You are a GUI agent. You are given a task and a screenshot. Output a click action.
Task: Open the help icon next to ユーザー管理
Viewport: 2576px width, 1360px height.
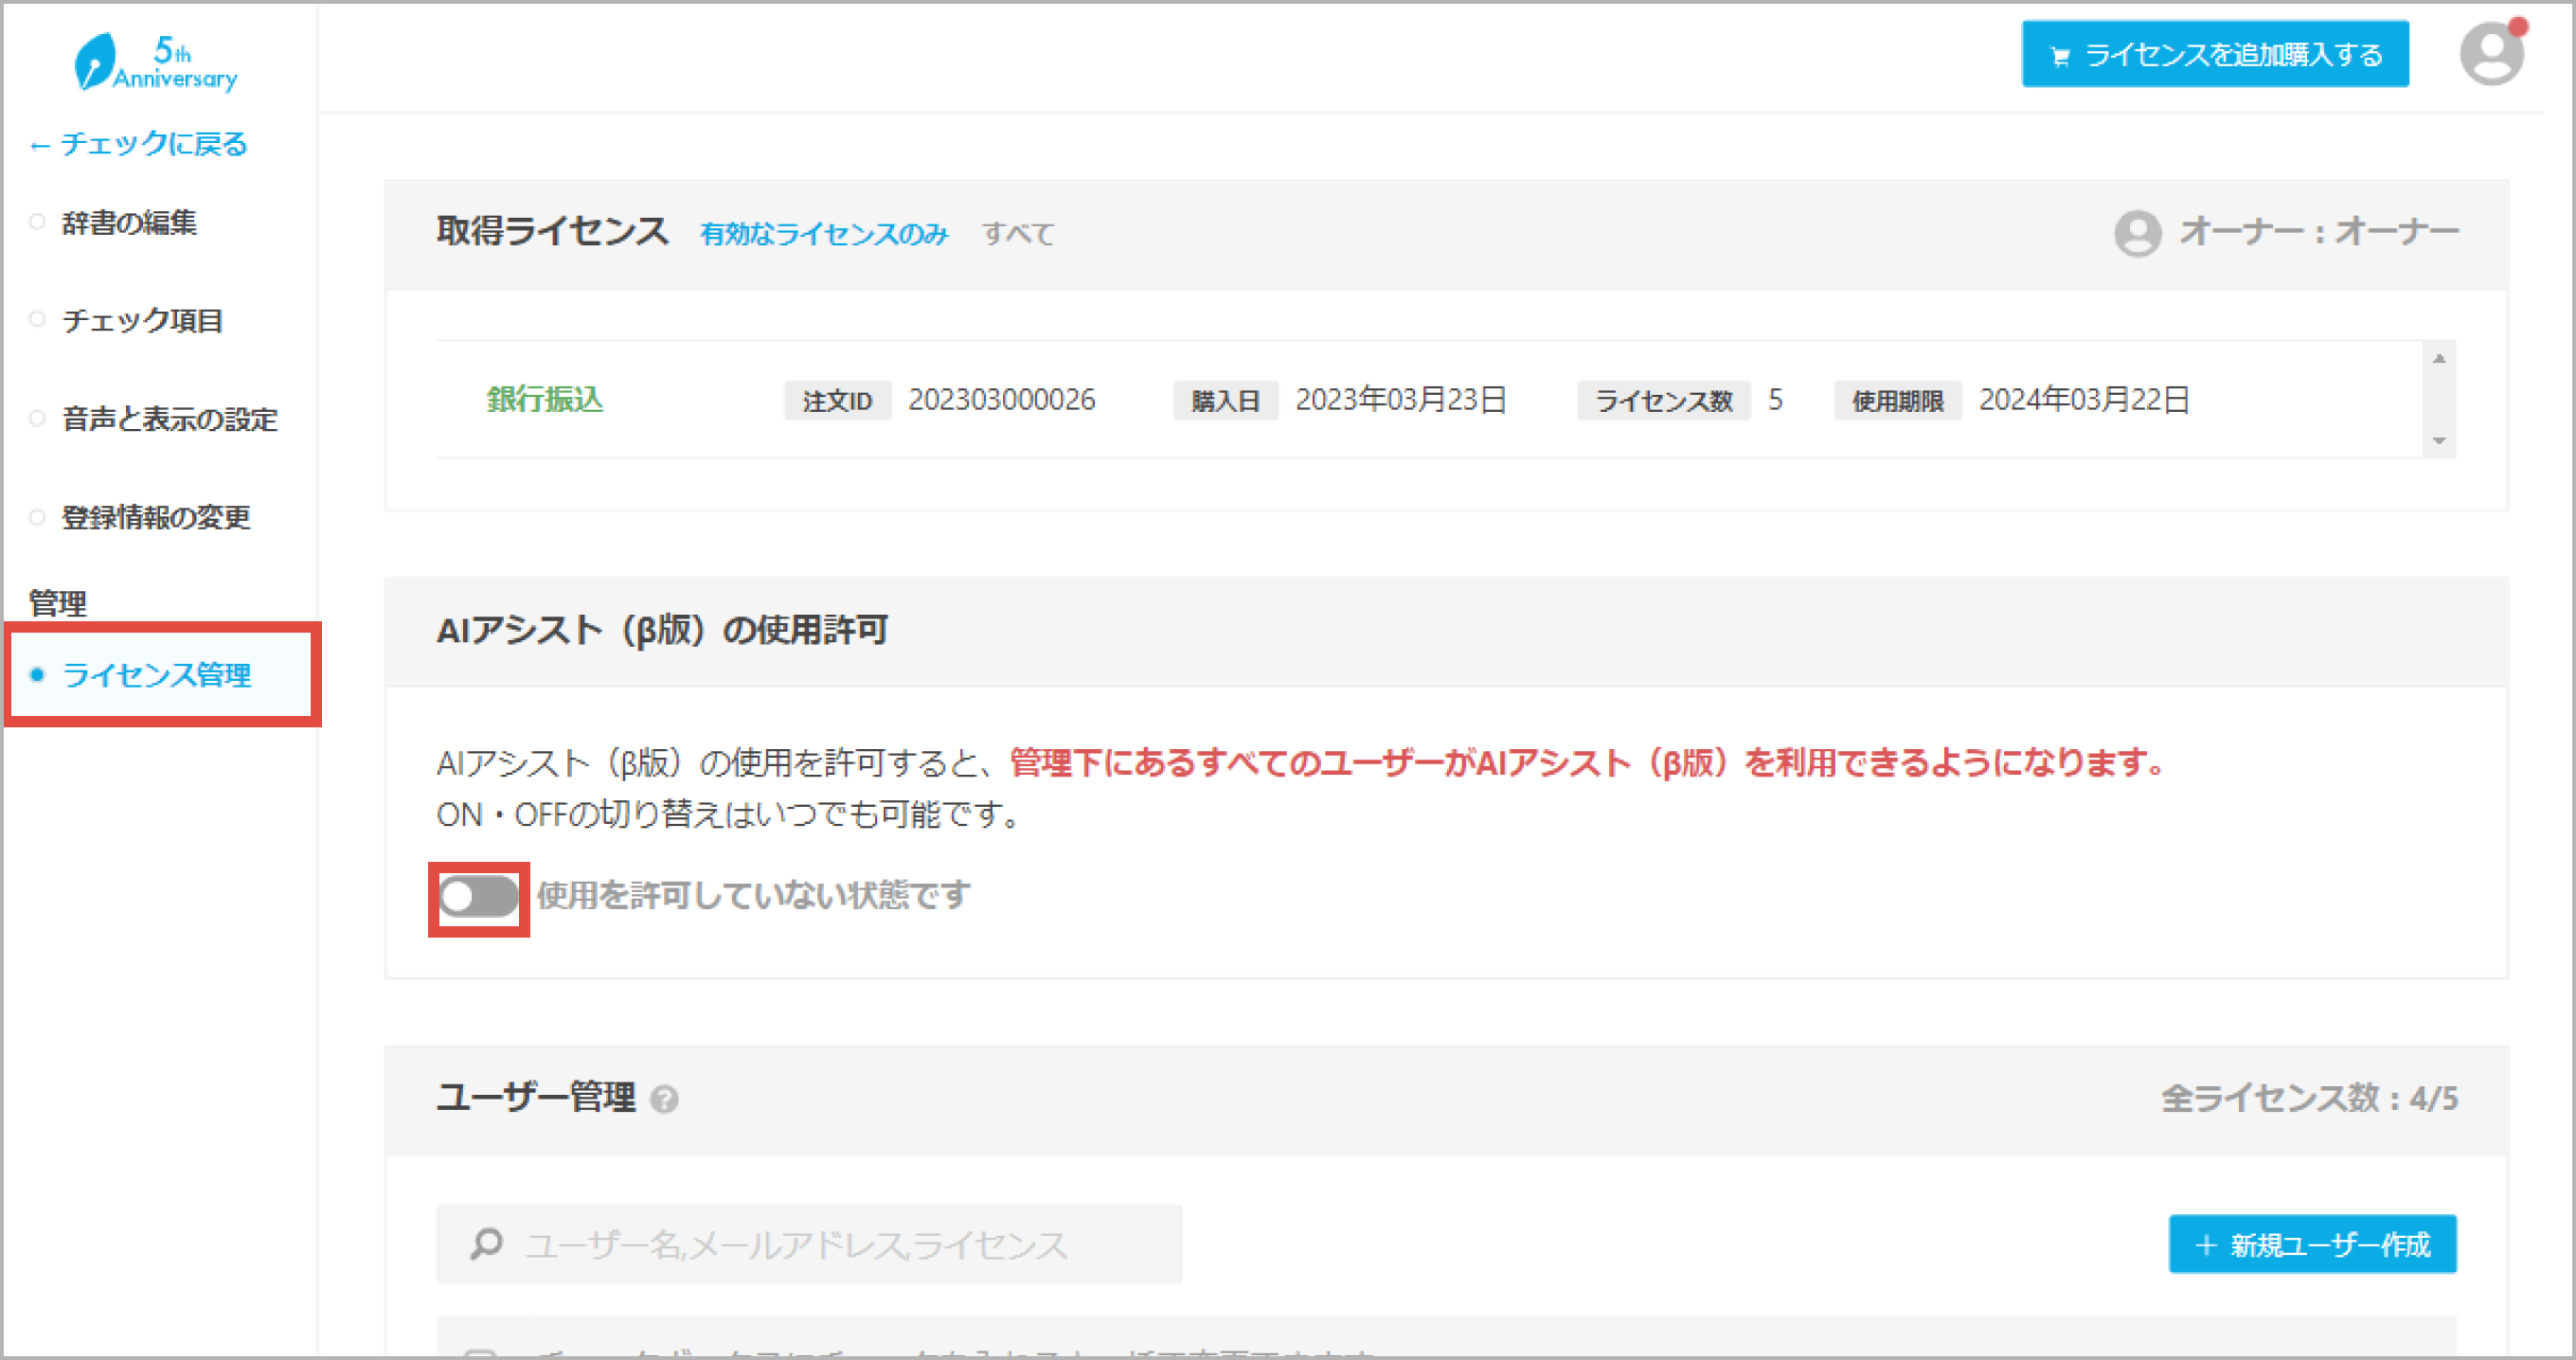click(664, 1099)
